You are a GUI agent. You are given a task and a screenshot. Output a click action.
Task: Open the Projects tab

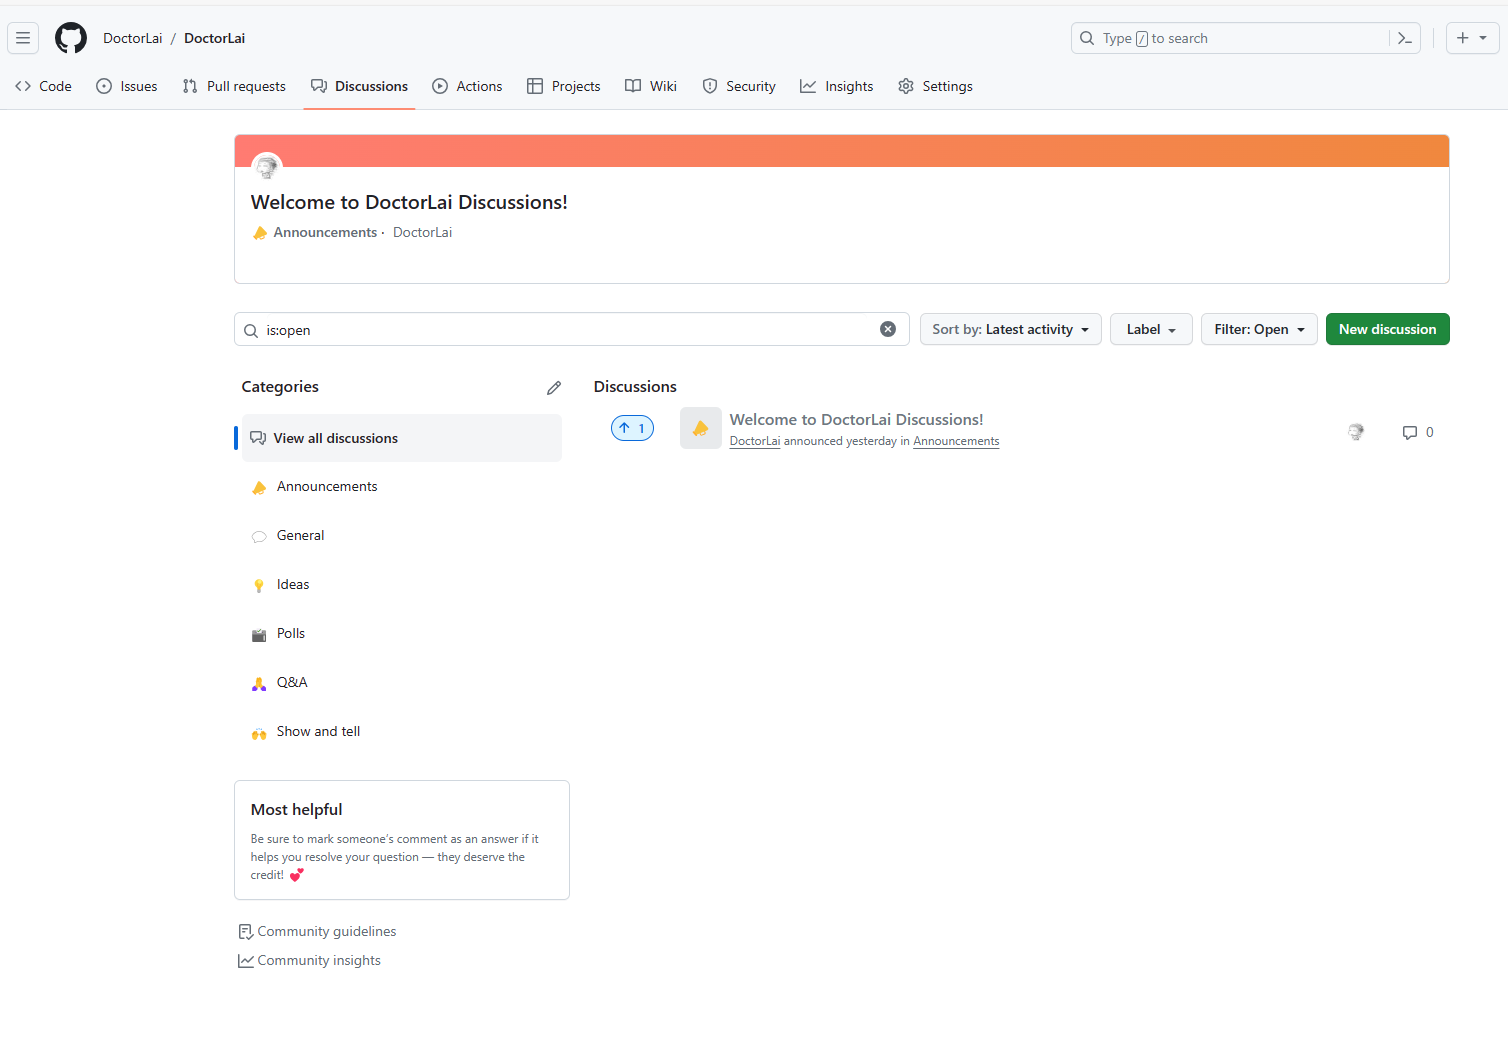(x=564, y=86)
